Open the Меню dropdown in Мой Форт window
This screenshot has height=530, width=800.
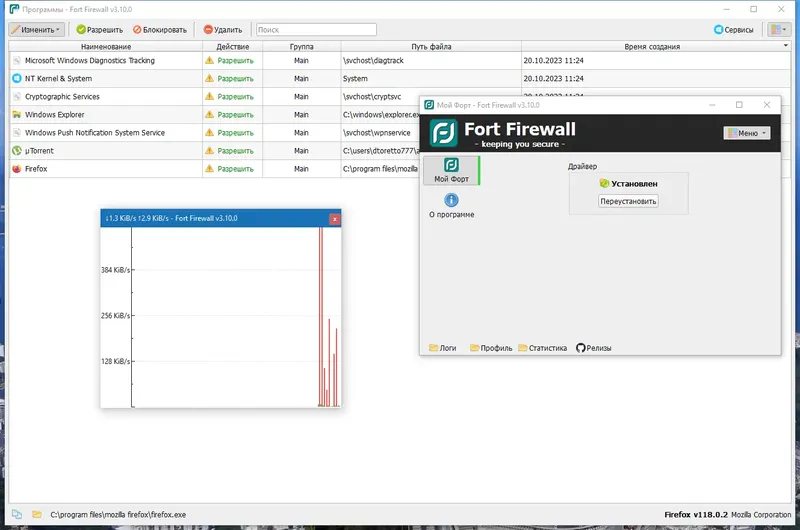coord(746,133)
